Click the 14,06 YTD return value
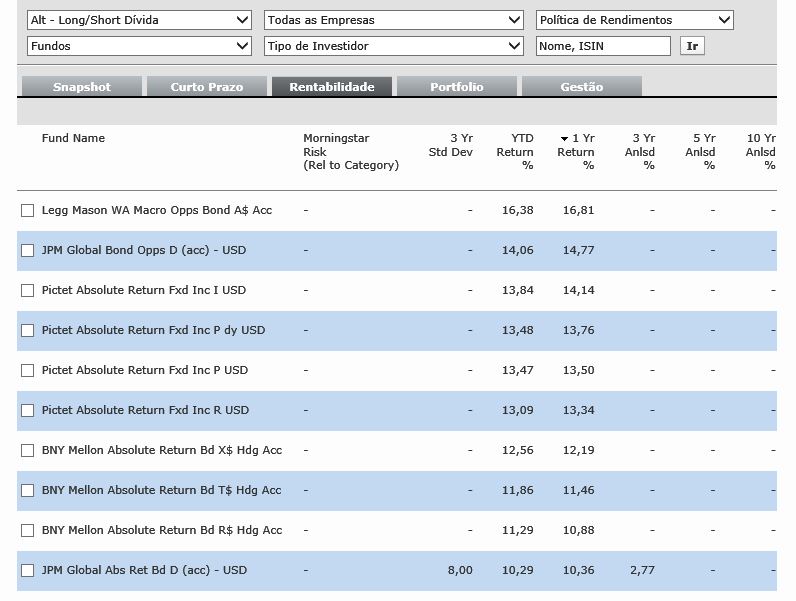Image resolution: width=796 pixels, height=601 pixels. click(518, 250)
